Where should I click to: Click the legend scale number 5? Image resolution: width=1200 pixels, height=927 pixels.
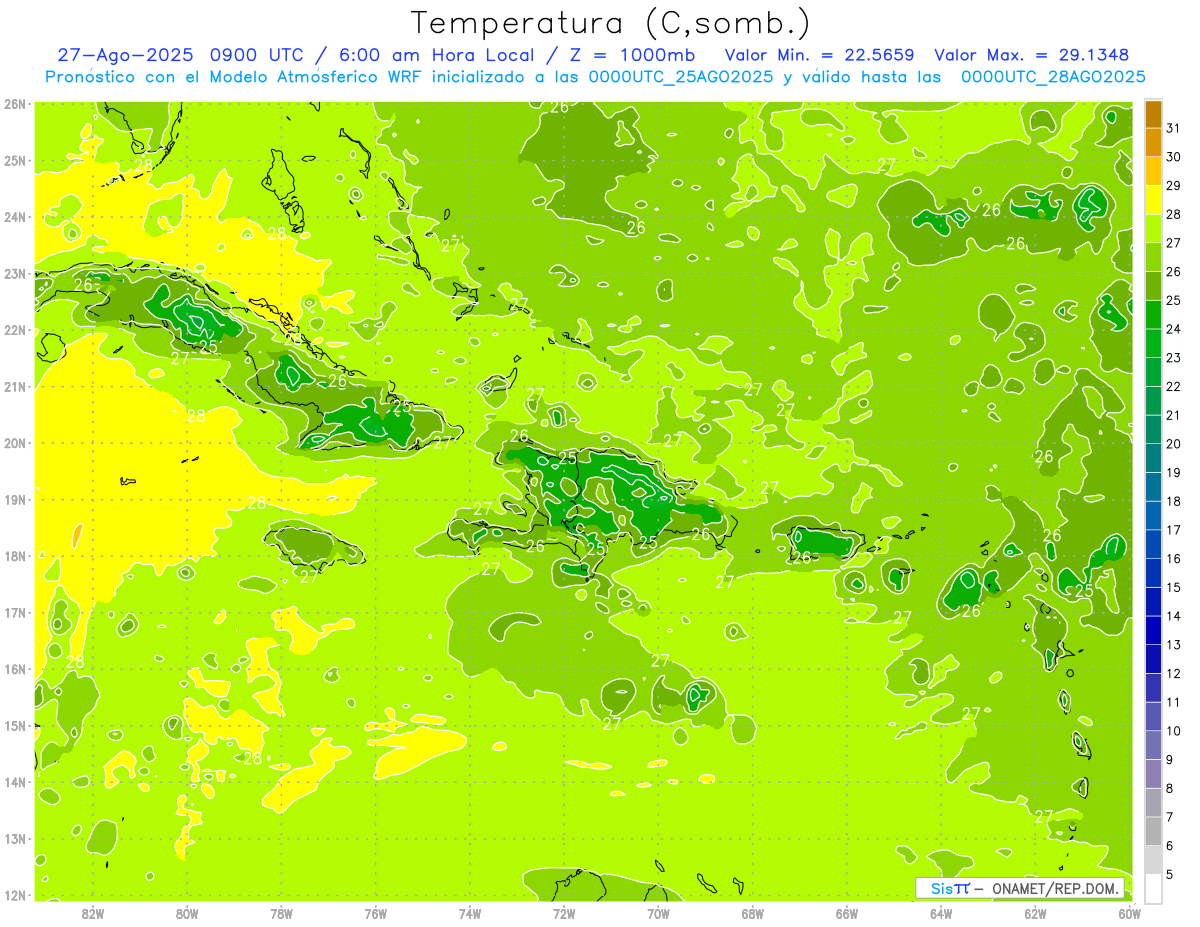point(1170,875)
